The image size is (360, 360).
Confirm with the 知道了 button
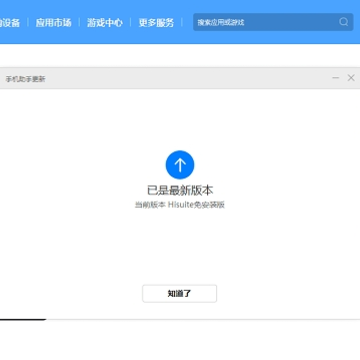pos(180,294)
